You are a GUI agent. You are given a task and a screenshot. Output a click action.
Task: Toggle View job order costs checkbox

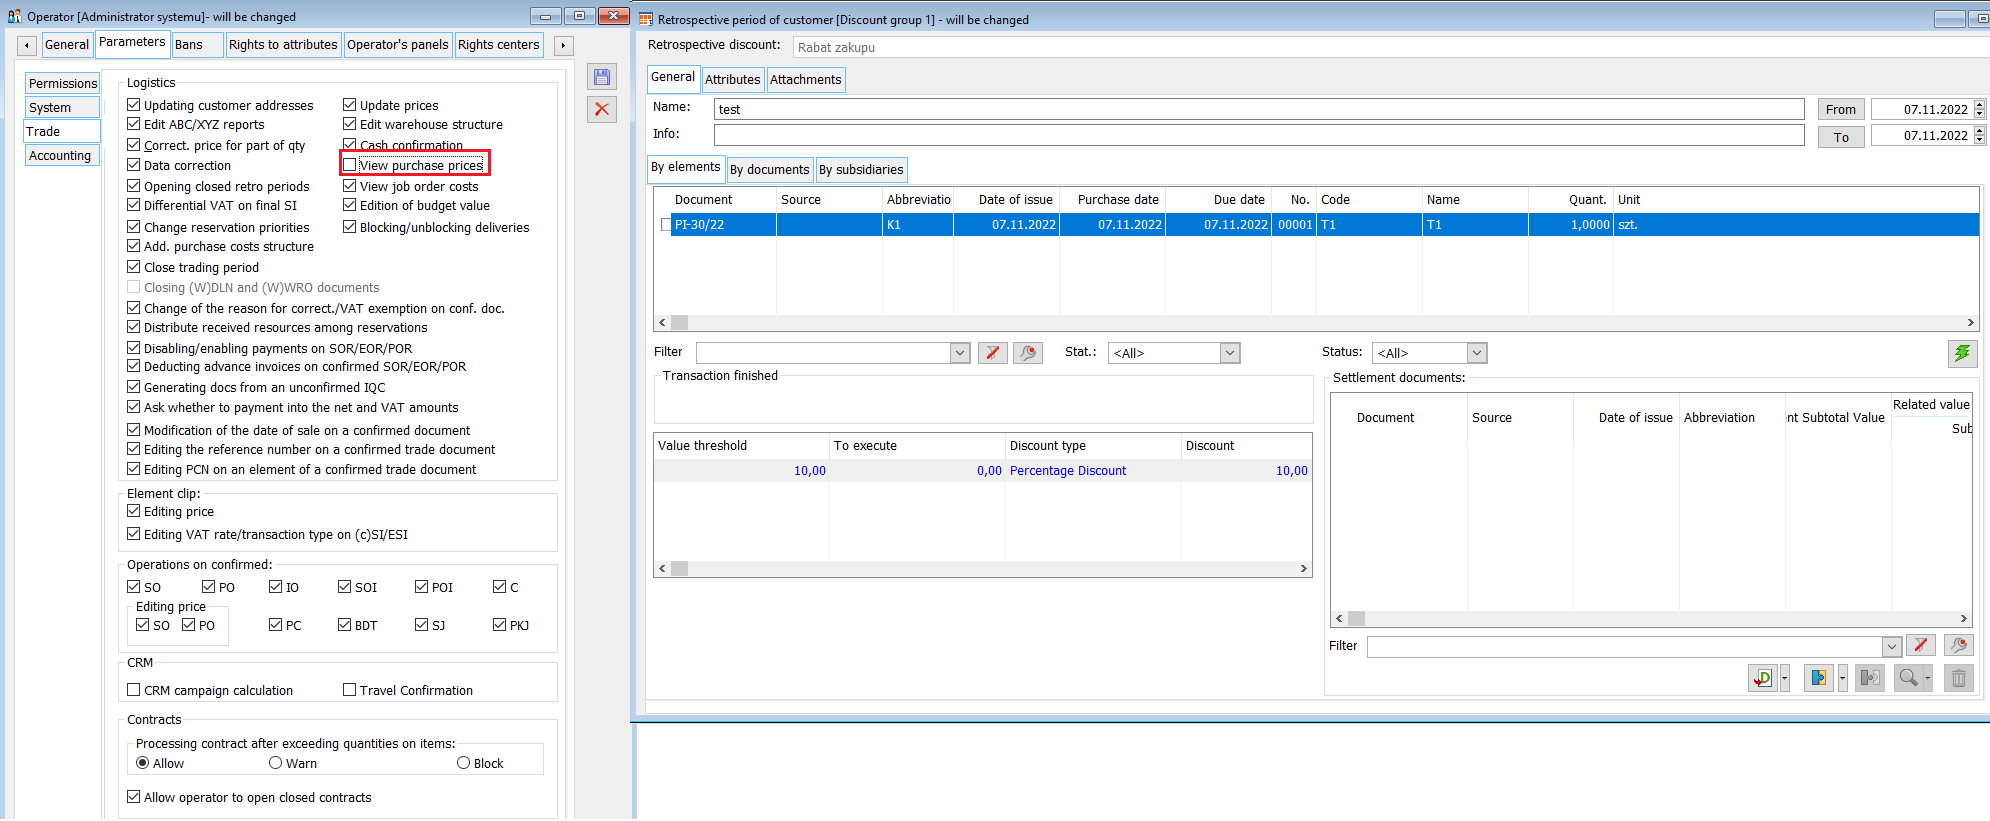349,186
